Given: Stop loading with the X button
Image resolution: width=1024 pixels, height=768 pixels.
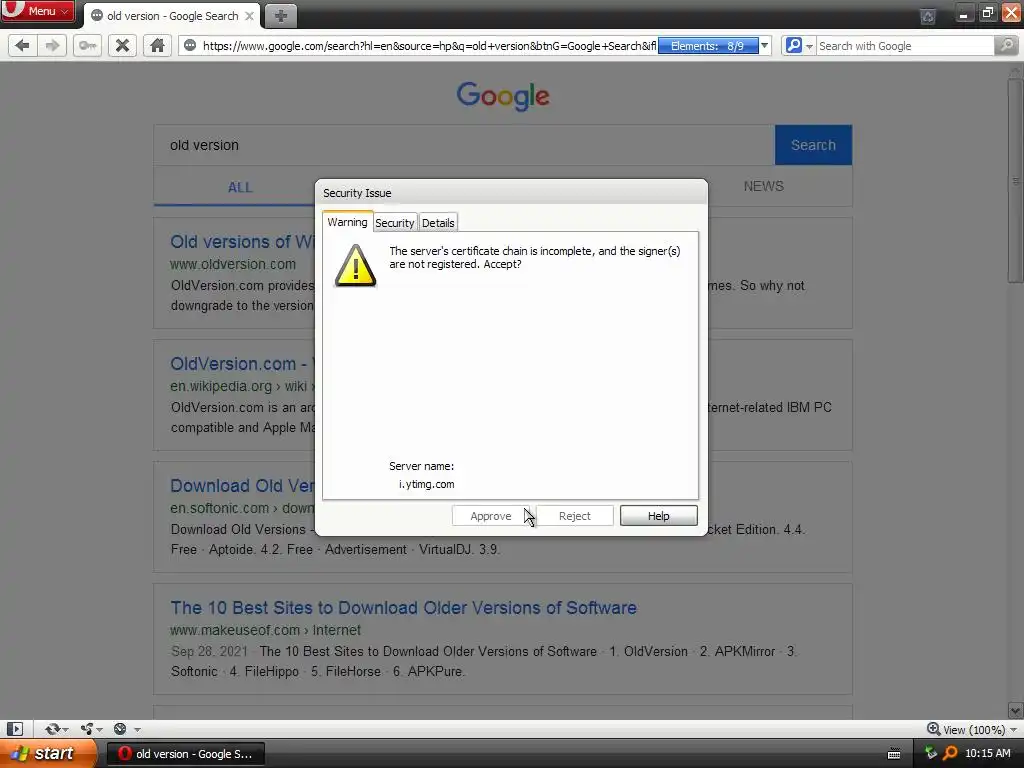Looking at the screenshot, I should 122,46.
